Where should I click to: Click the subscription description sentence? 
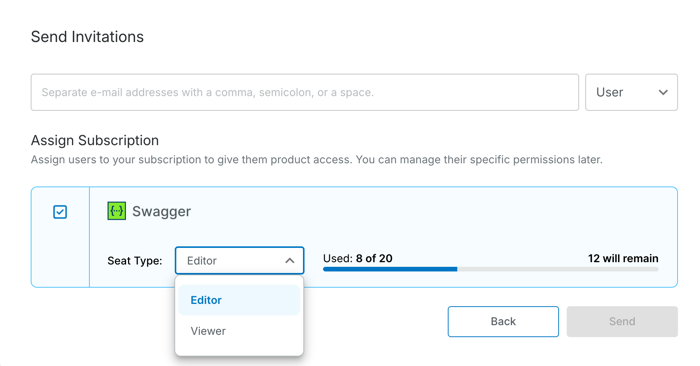click(x=317, y=160)
